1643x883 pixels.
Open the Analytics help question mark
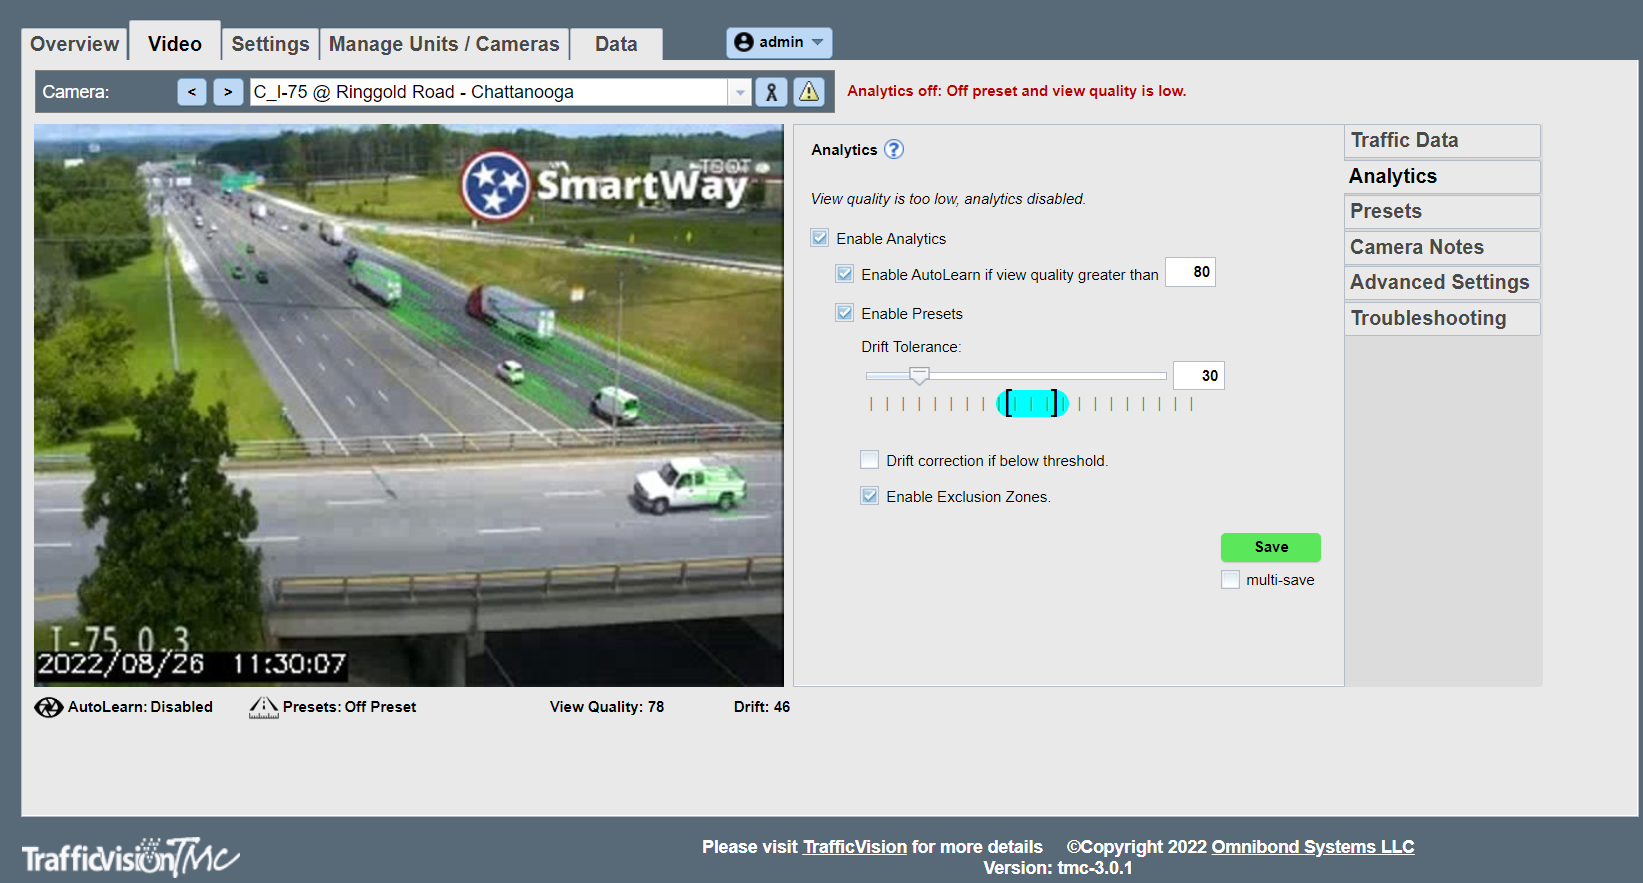(894, 149)
